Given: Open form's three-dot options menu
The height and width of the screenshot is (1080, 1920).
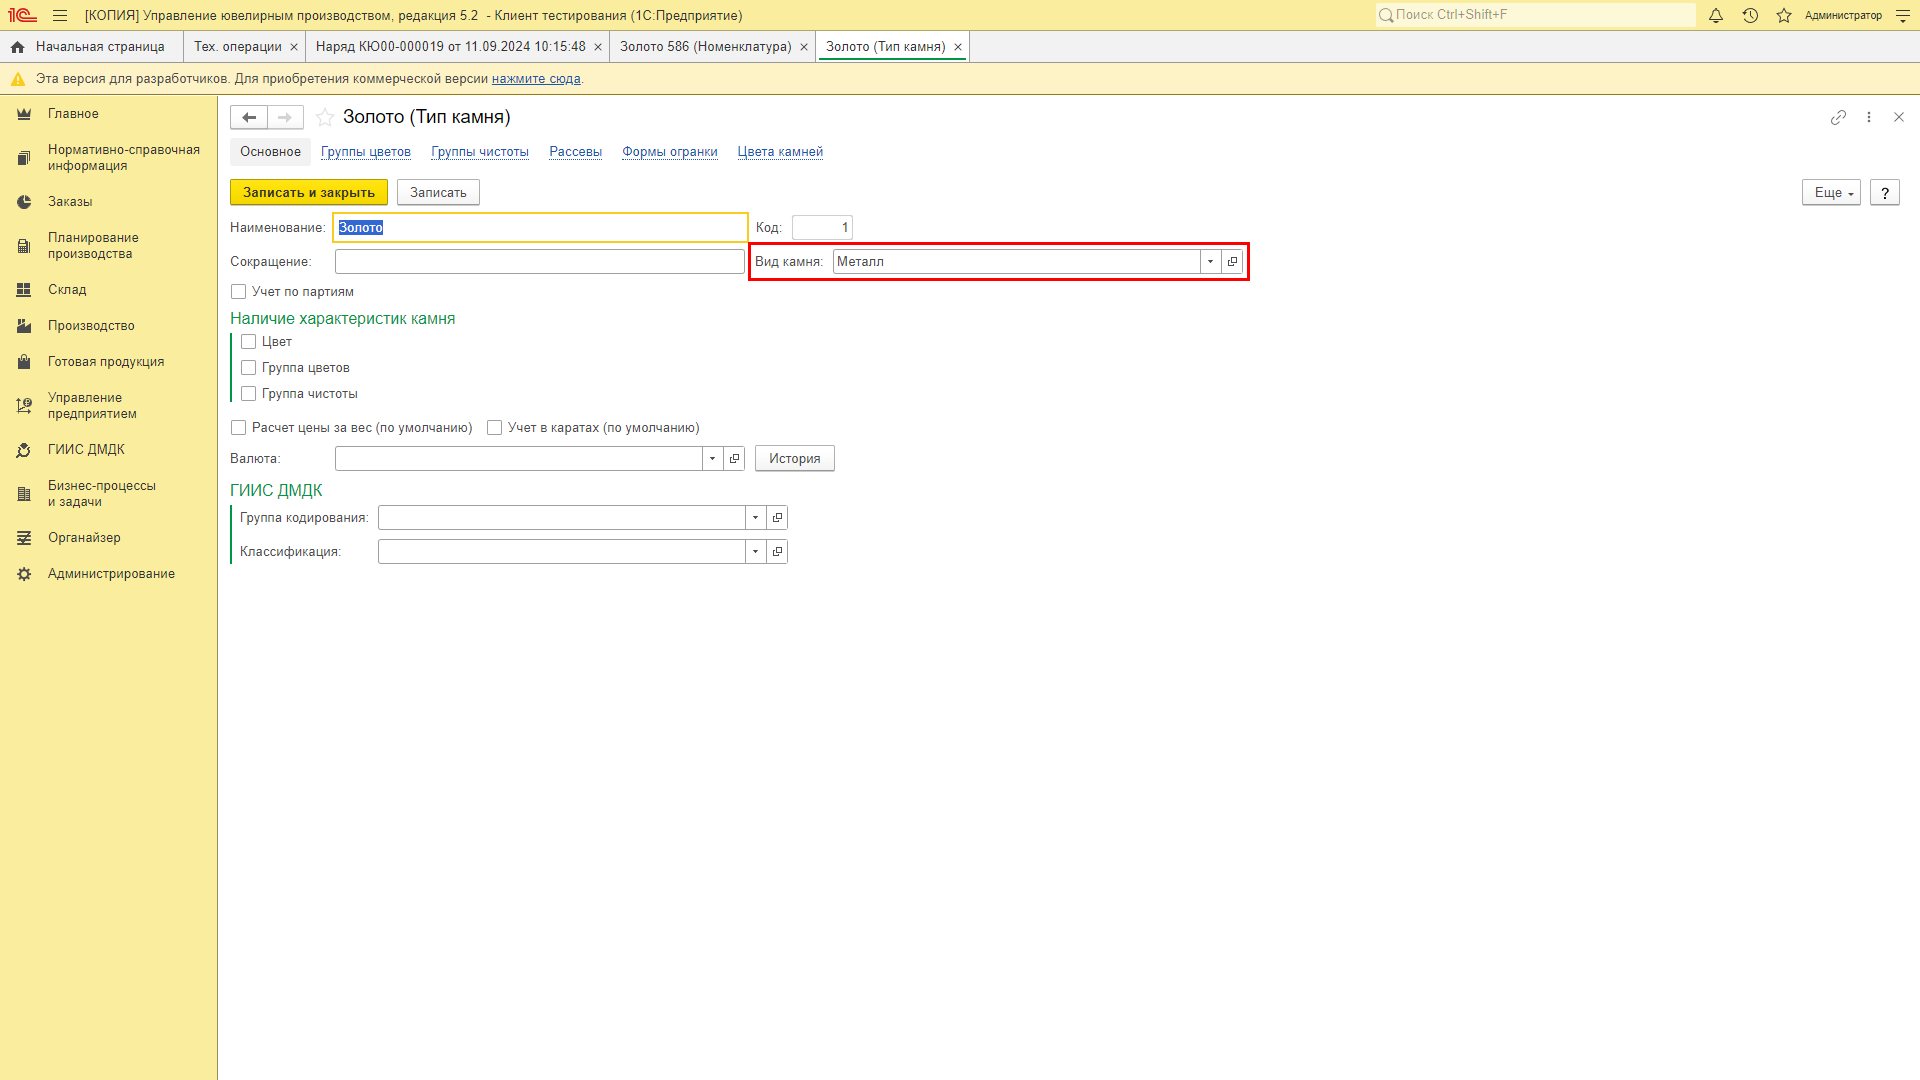Looking at the screenshot, I should tap(1869, 117).
